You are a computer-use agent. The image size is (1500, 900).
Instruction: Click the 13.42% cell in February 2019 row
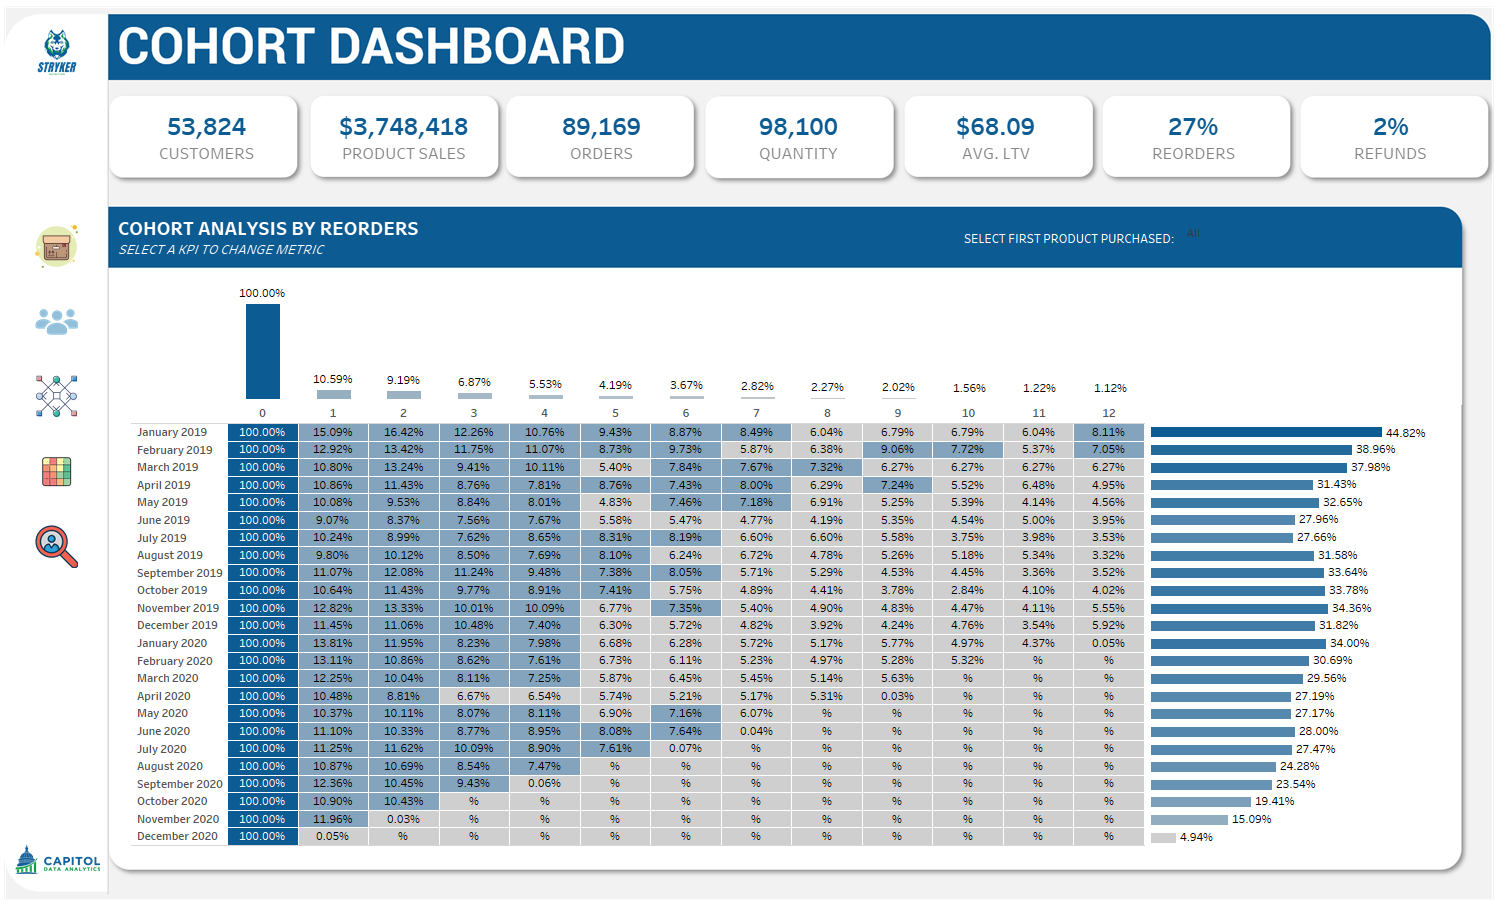click(x=403, y=450)
